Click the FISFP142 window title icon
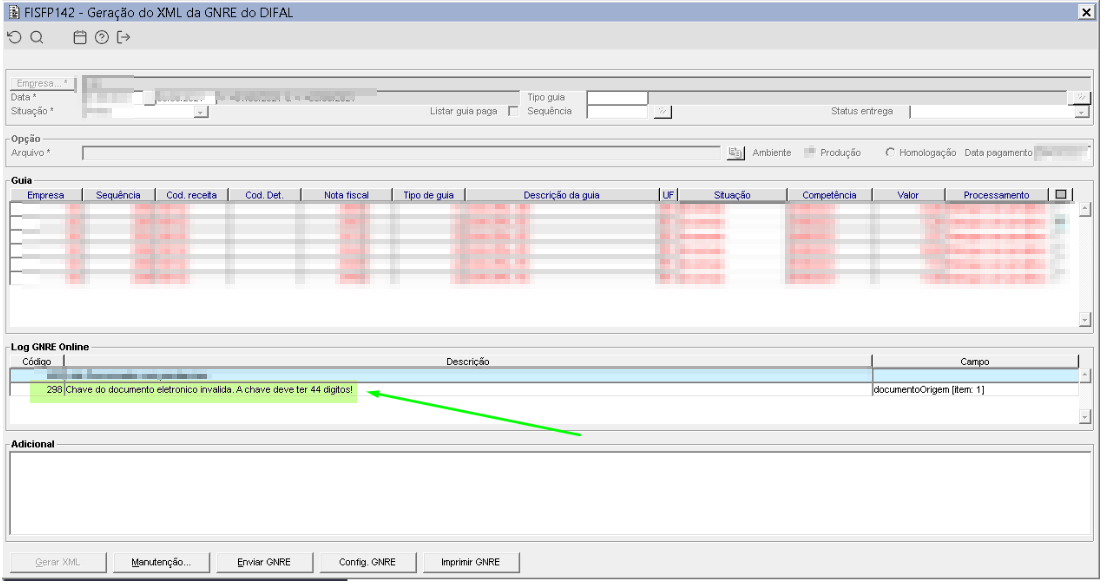Viewport: 1106px width, 584px height. pyautogui.click(x=13, y=12)
